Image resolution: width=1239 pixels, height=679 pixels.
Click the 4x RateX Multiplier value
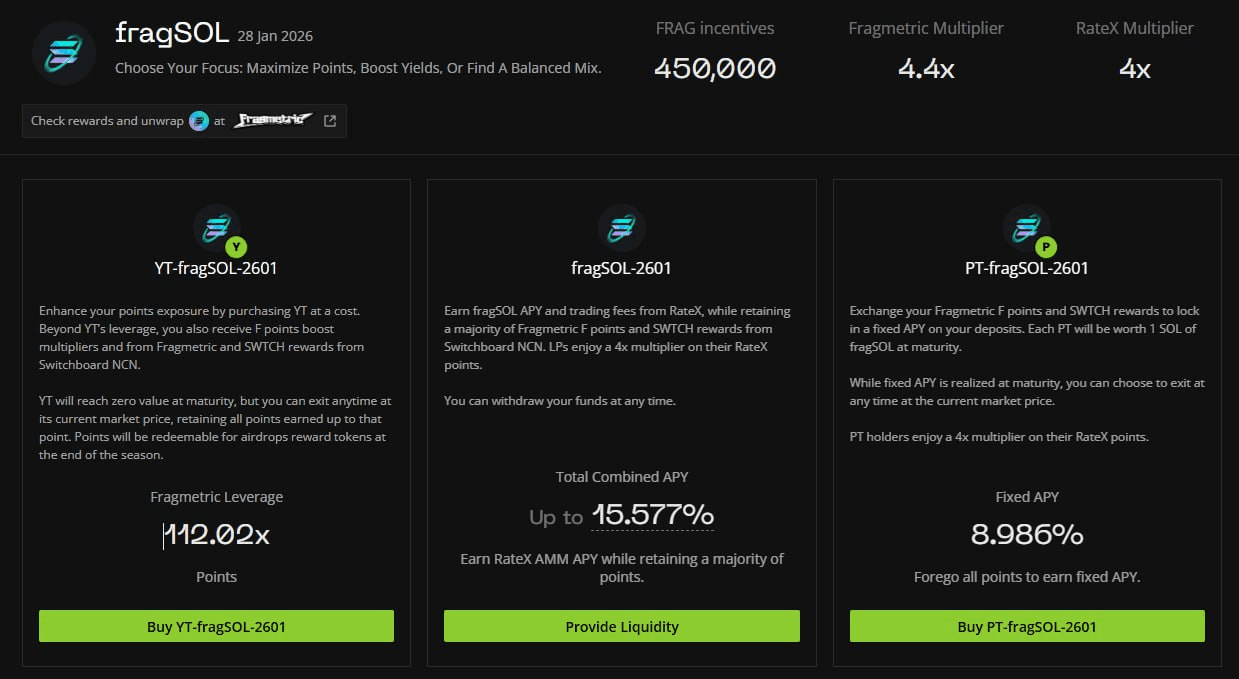pos(1135,68)
